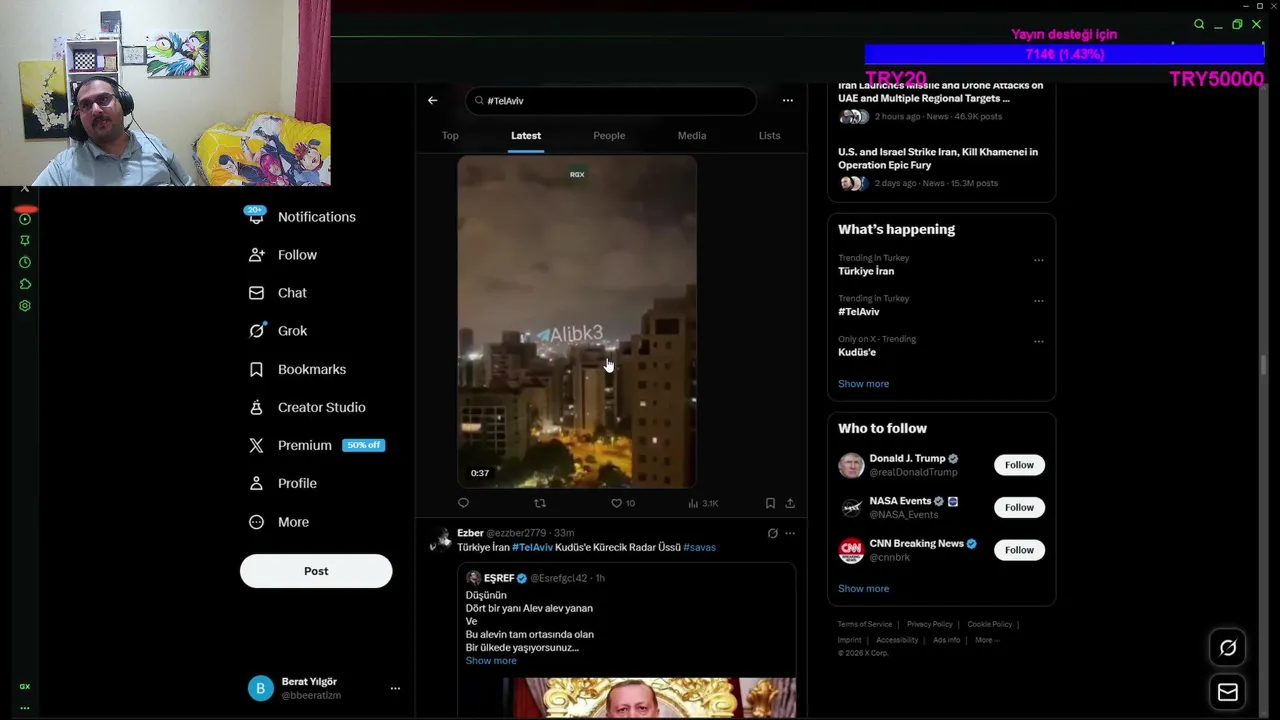Open EŞREF quoted post author name
This screenshot has width=1280, height=720.
tap(499, 578)
